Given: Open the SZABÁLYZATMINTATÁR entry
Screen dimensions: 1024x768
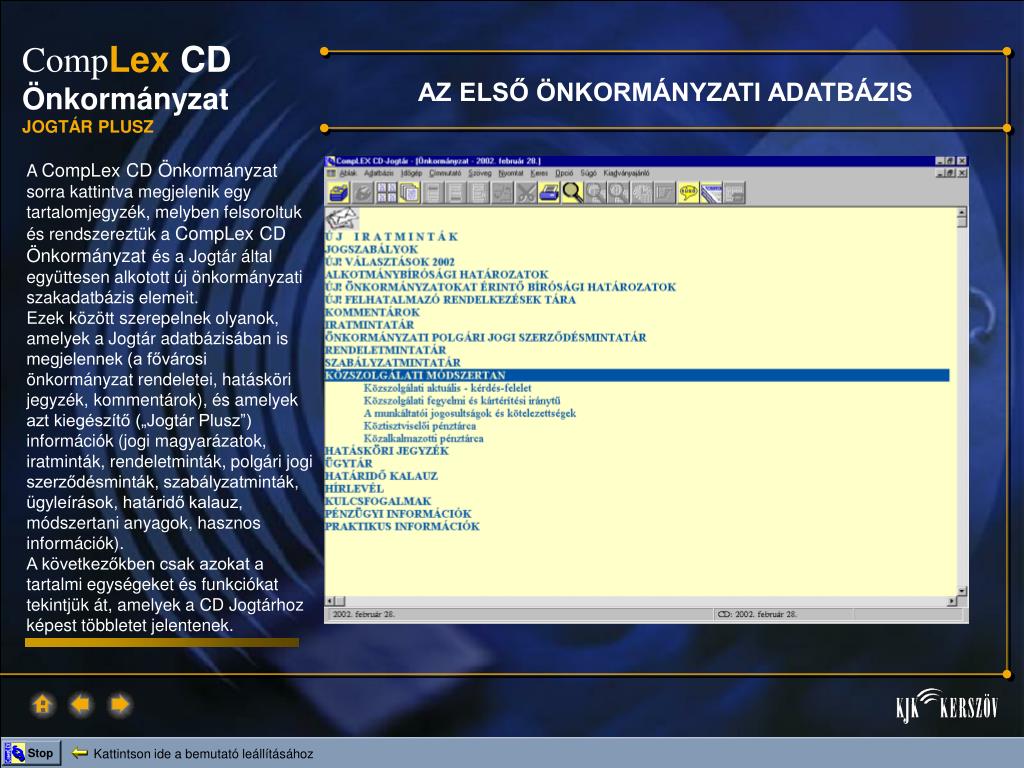Looking at the screenshot, I should click(x=392, y=362).
